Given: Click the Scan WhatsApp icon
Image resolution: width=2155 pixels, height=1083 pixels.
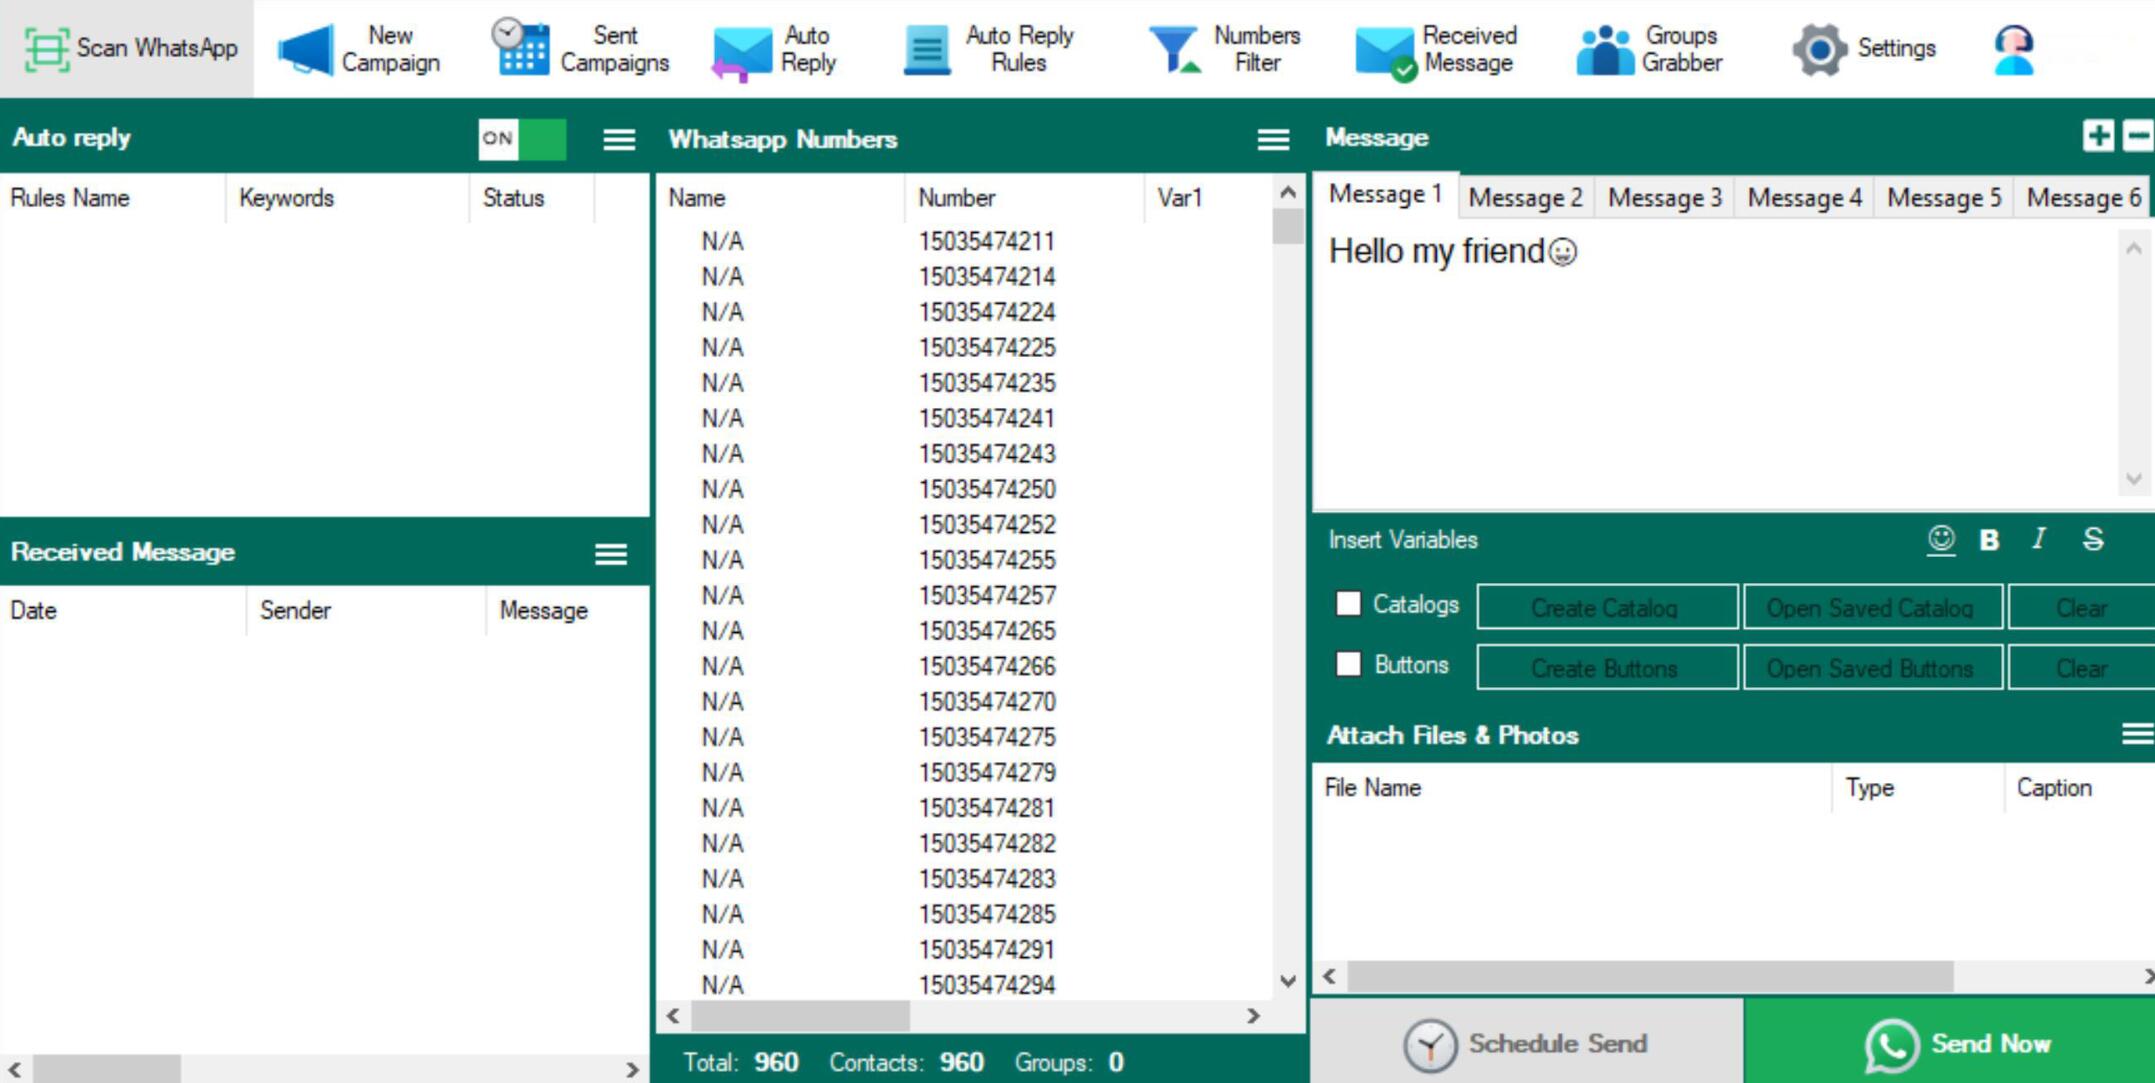Looking at the screenshot, I should click(x=47, y=48).
